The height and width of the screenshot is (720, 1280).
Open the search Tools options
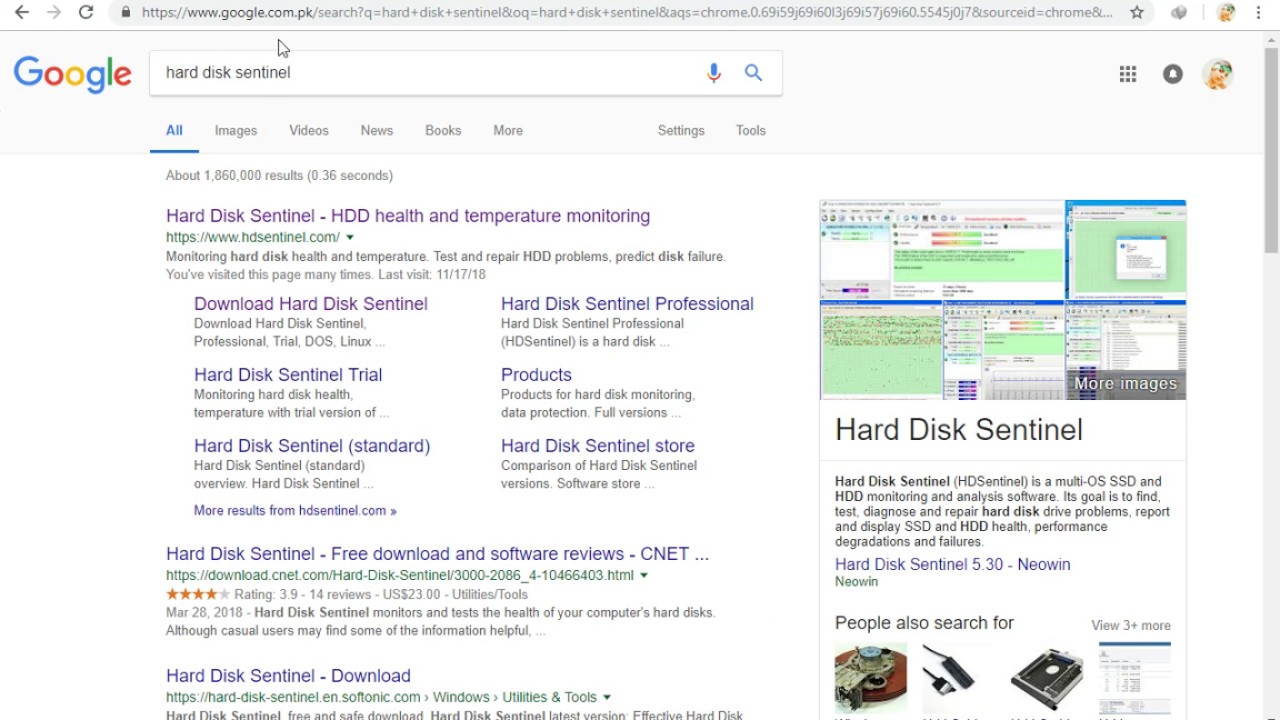751,130
